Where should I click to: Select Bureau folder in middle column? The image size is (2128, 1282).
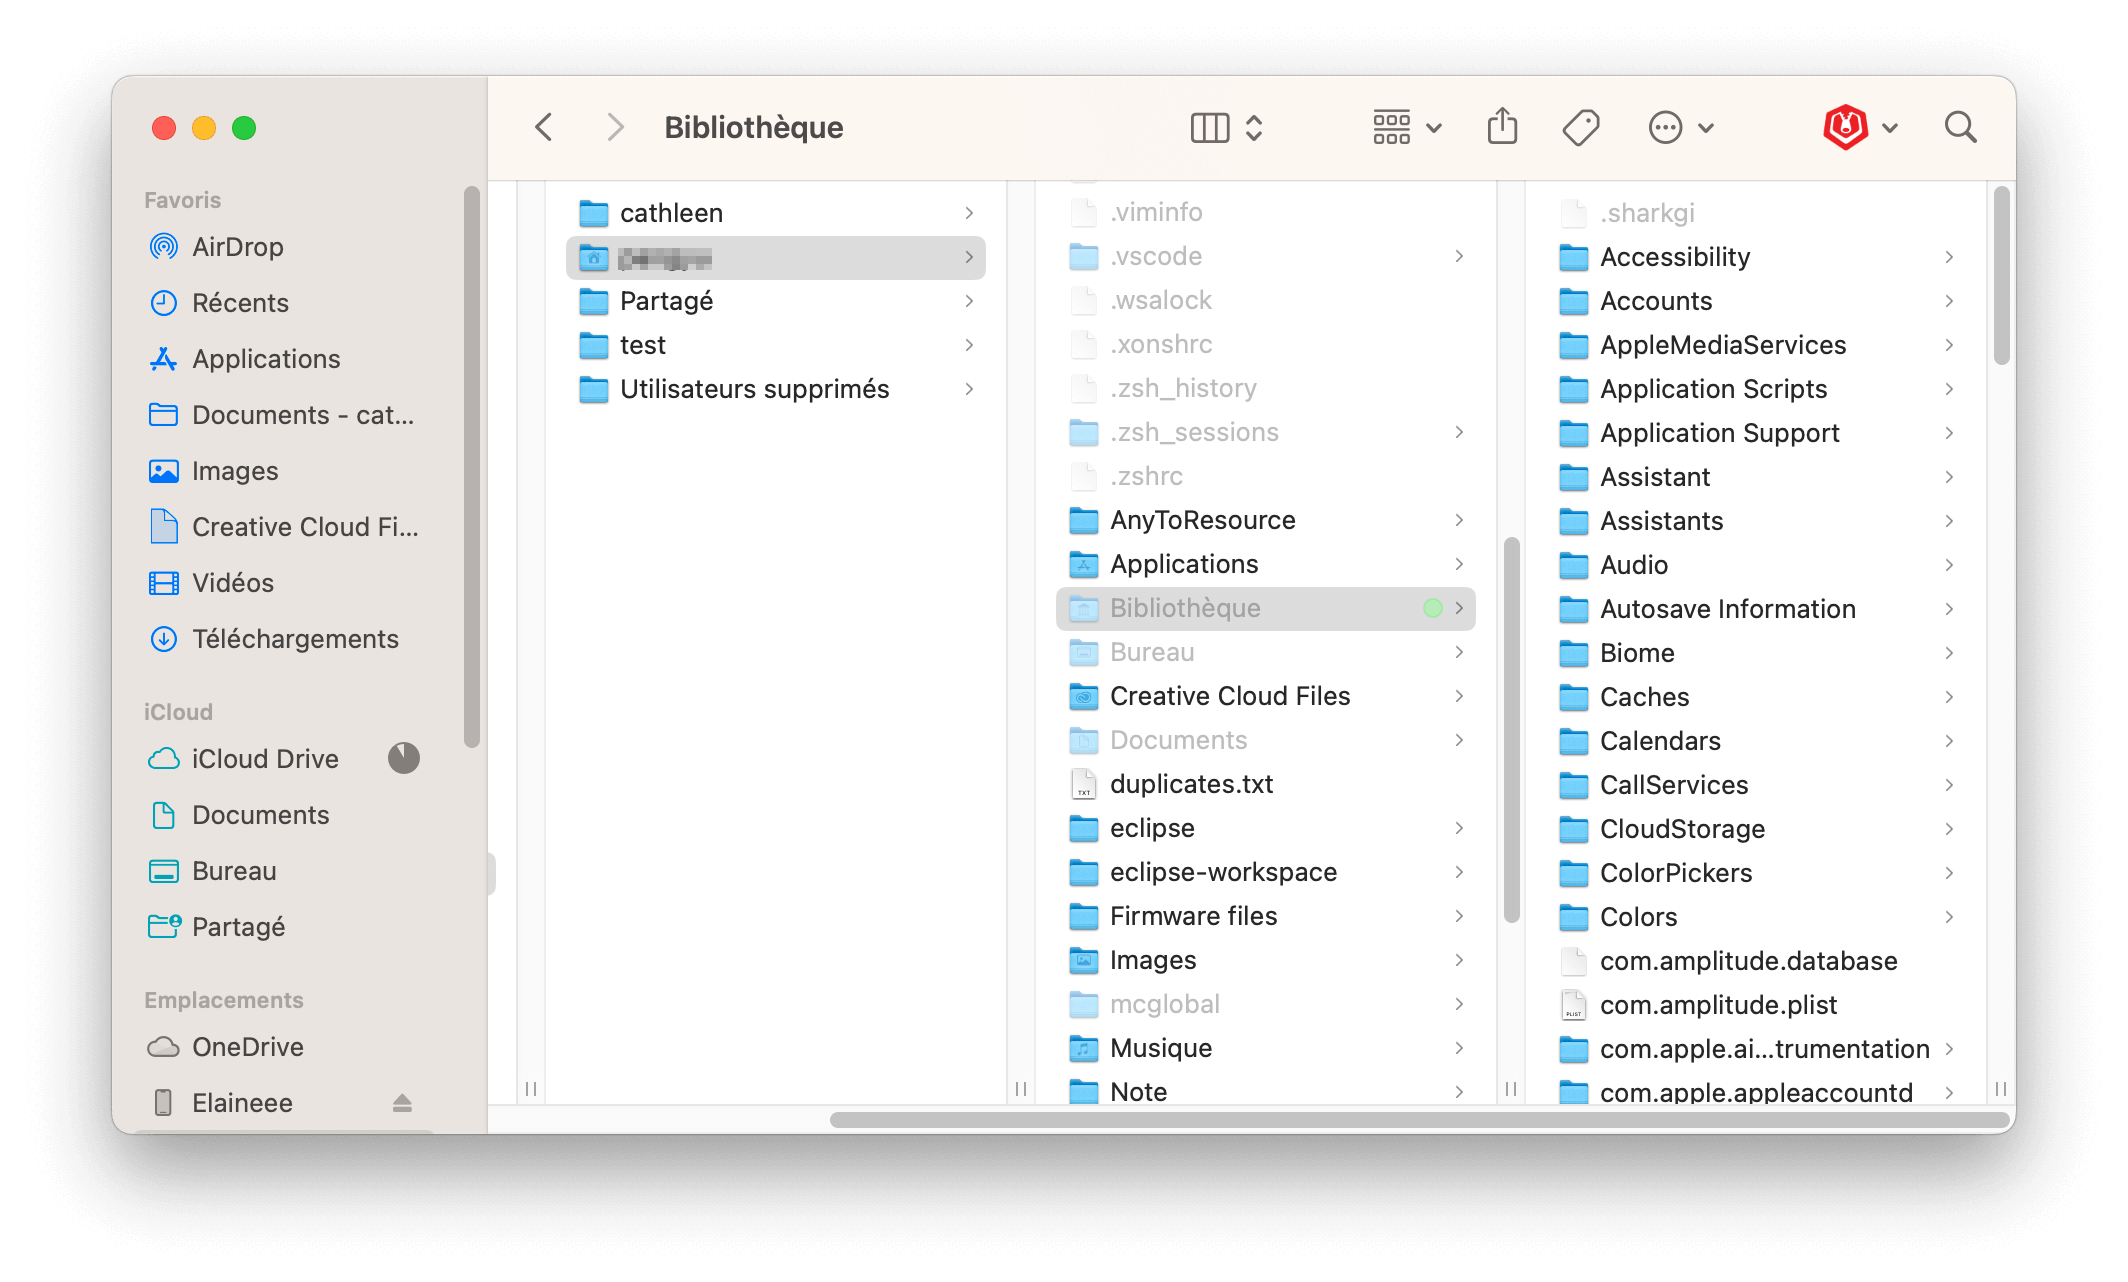click(1266, 652)
